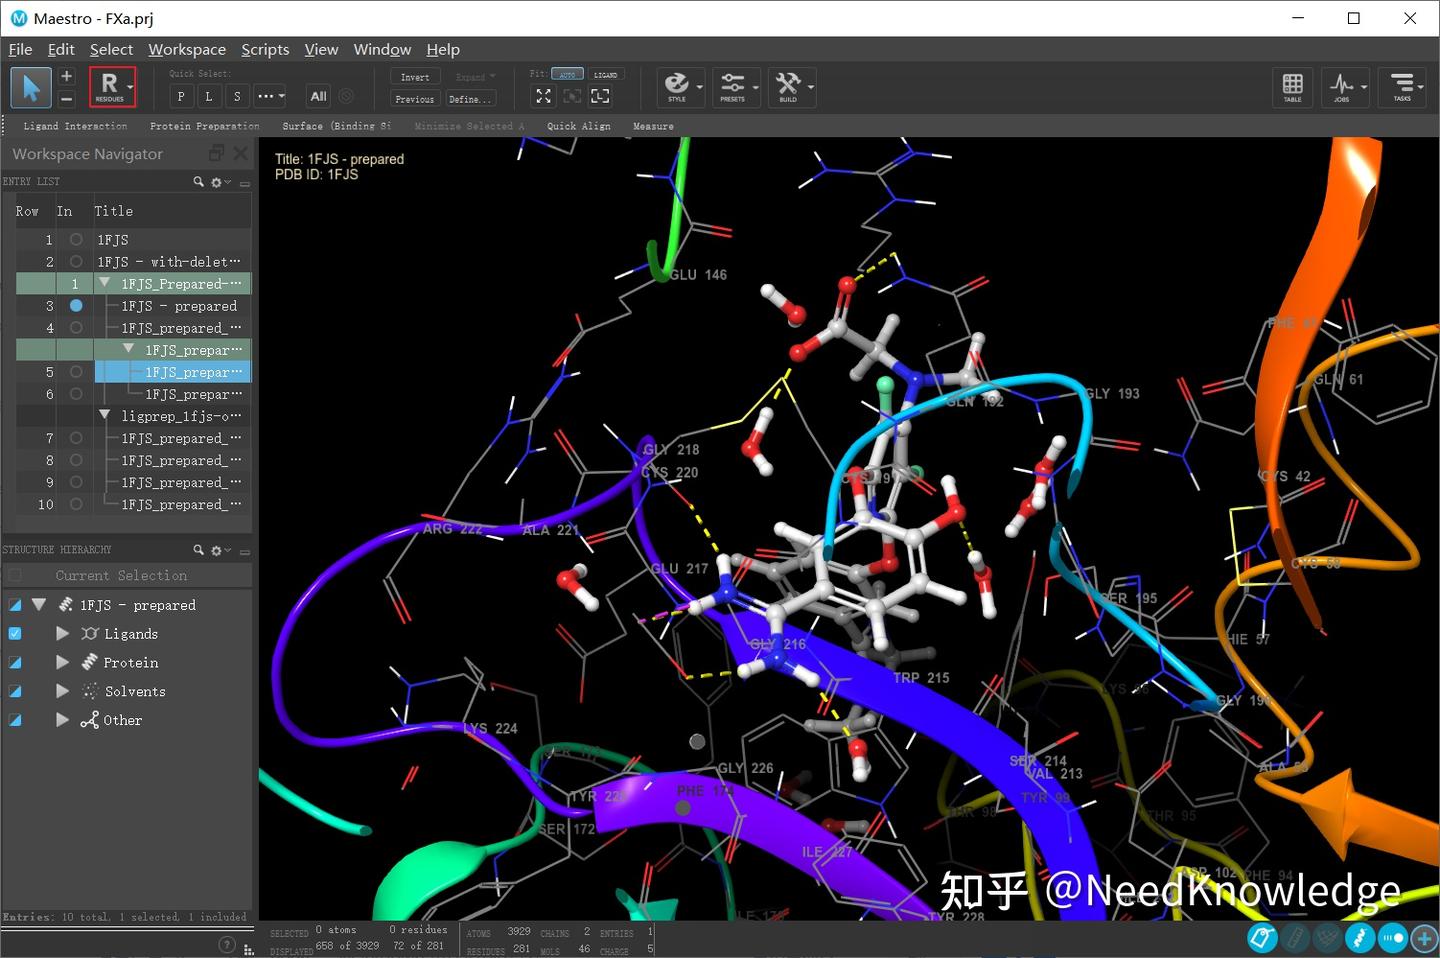Open the Build tools icon
The image size is (1440, 958).
click(x=789, y=85)
